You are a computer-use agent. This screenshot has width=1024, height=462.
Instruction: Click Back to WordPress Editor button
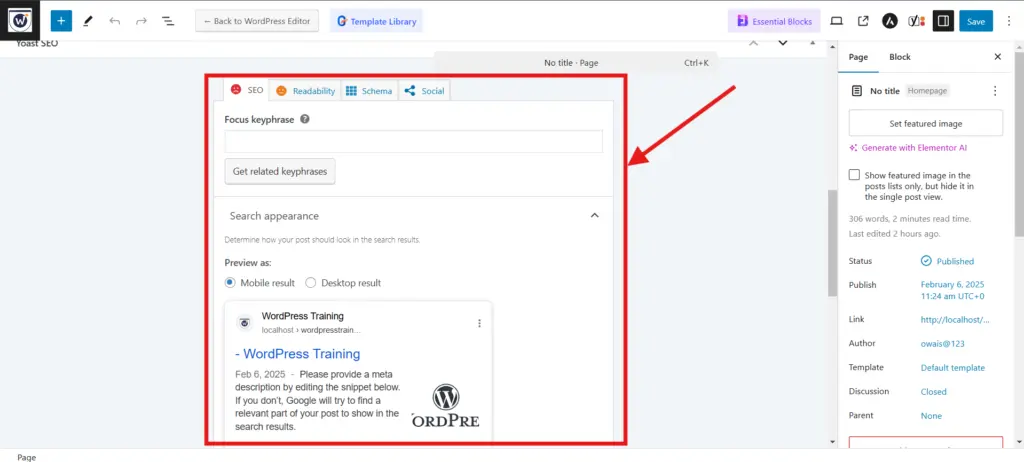(x=257, y=21)
